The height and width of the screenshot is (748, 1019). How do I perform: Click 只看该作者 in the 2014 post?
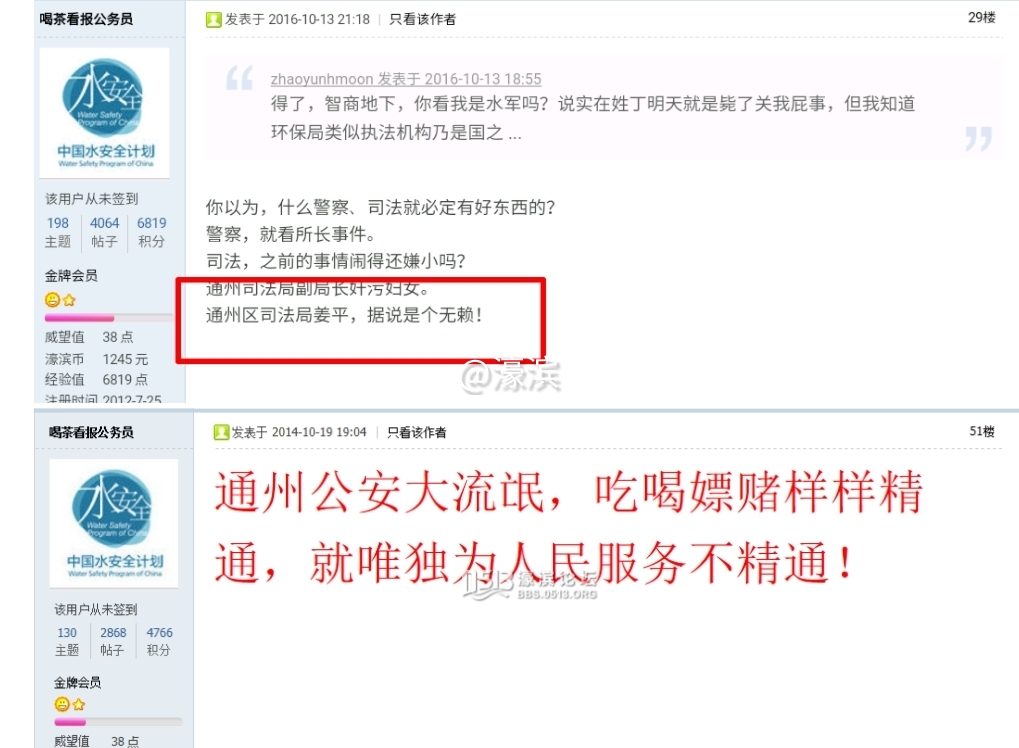click(417, 432)
